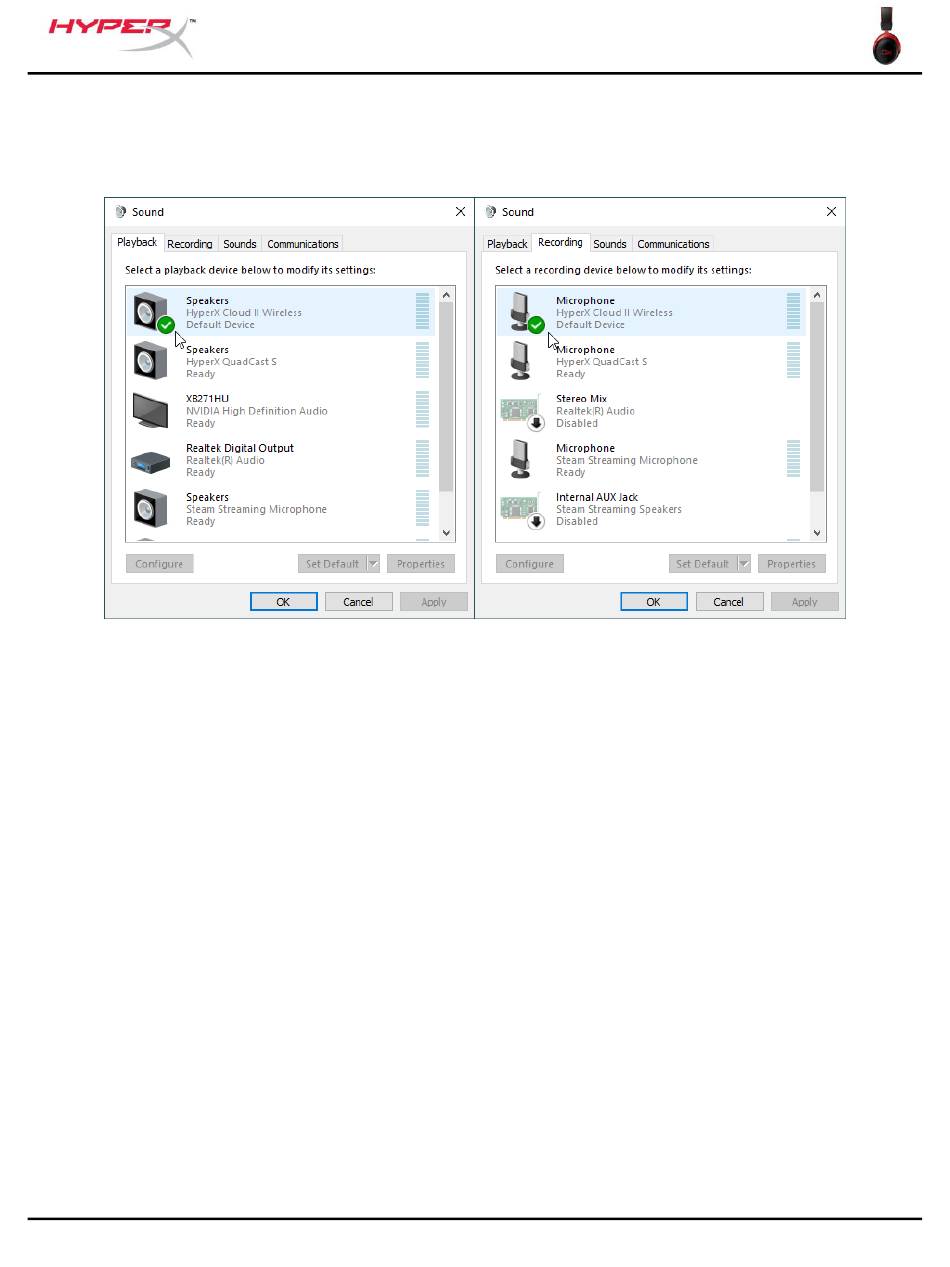Close the Recording Sound window
This screenshot has height=1267, width=950.
[831, 212]
